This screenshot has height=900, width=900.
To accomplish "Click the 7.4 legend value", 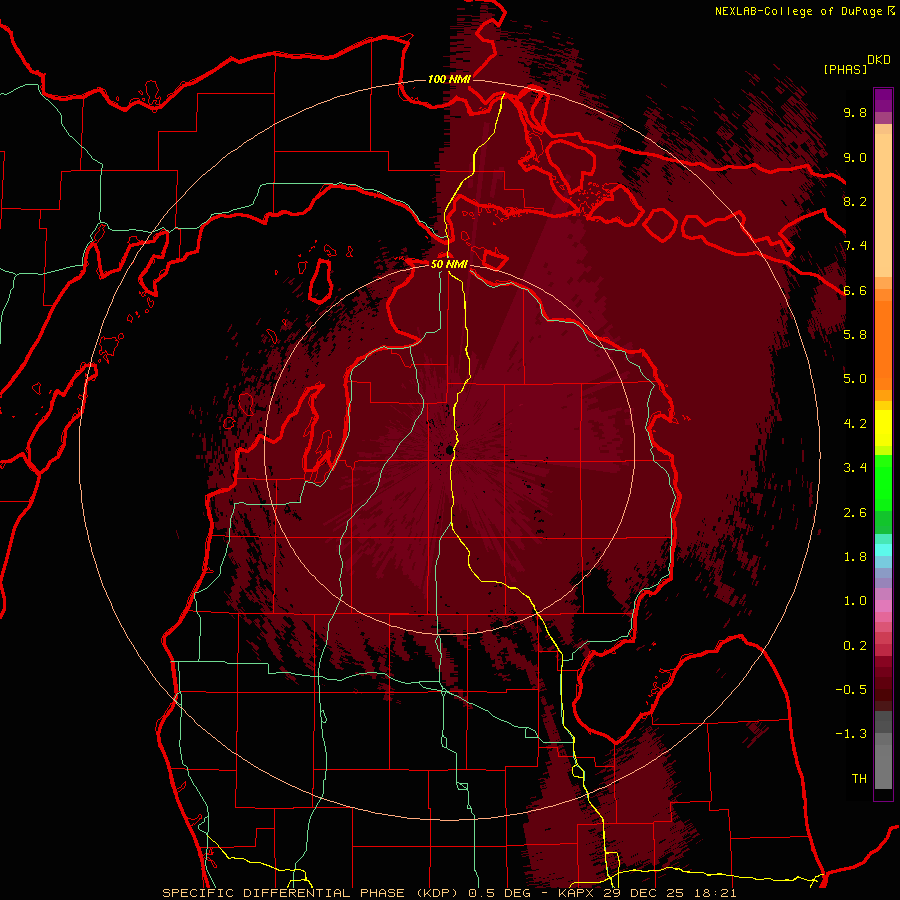I will point(855,246).
